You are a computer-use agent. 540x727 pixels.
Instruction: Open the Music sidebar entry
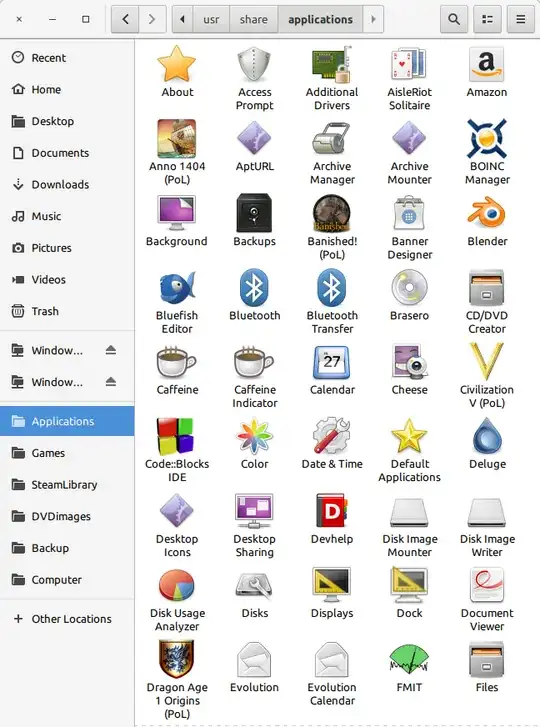coord(67,216)
